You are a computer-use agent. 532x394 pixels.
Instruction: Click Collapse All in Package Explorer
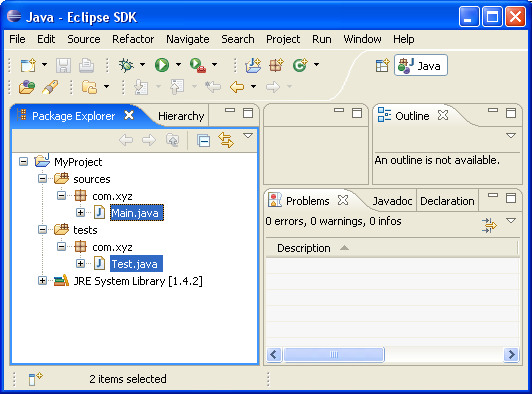204,140
